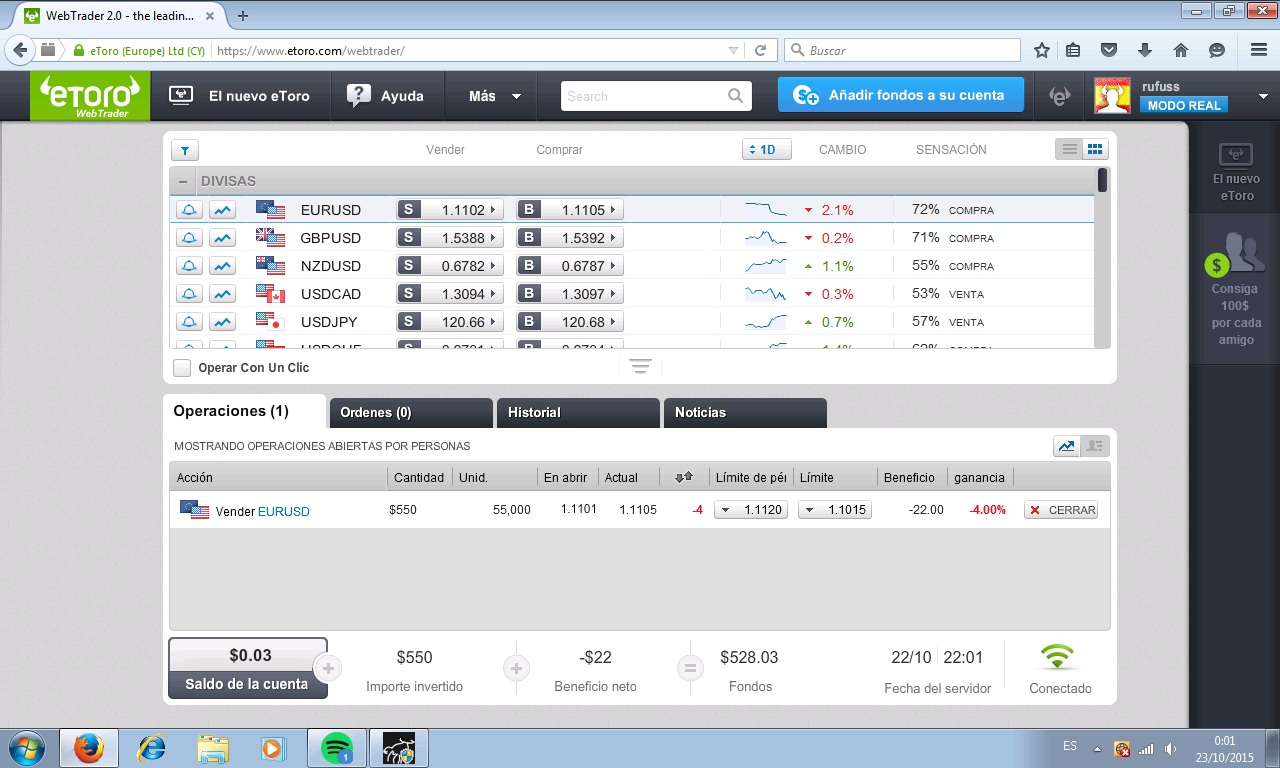Open El nuevo eToro in header
The height and width of the screenshot is (768, 1280).
tap(240, 96)
